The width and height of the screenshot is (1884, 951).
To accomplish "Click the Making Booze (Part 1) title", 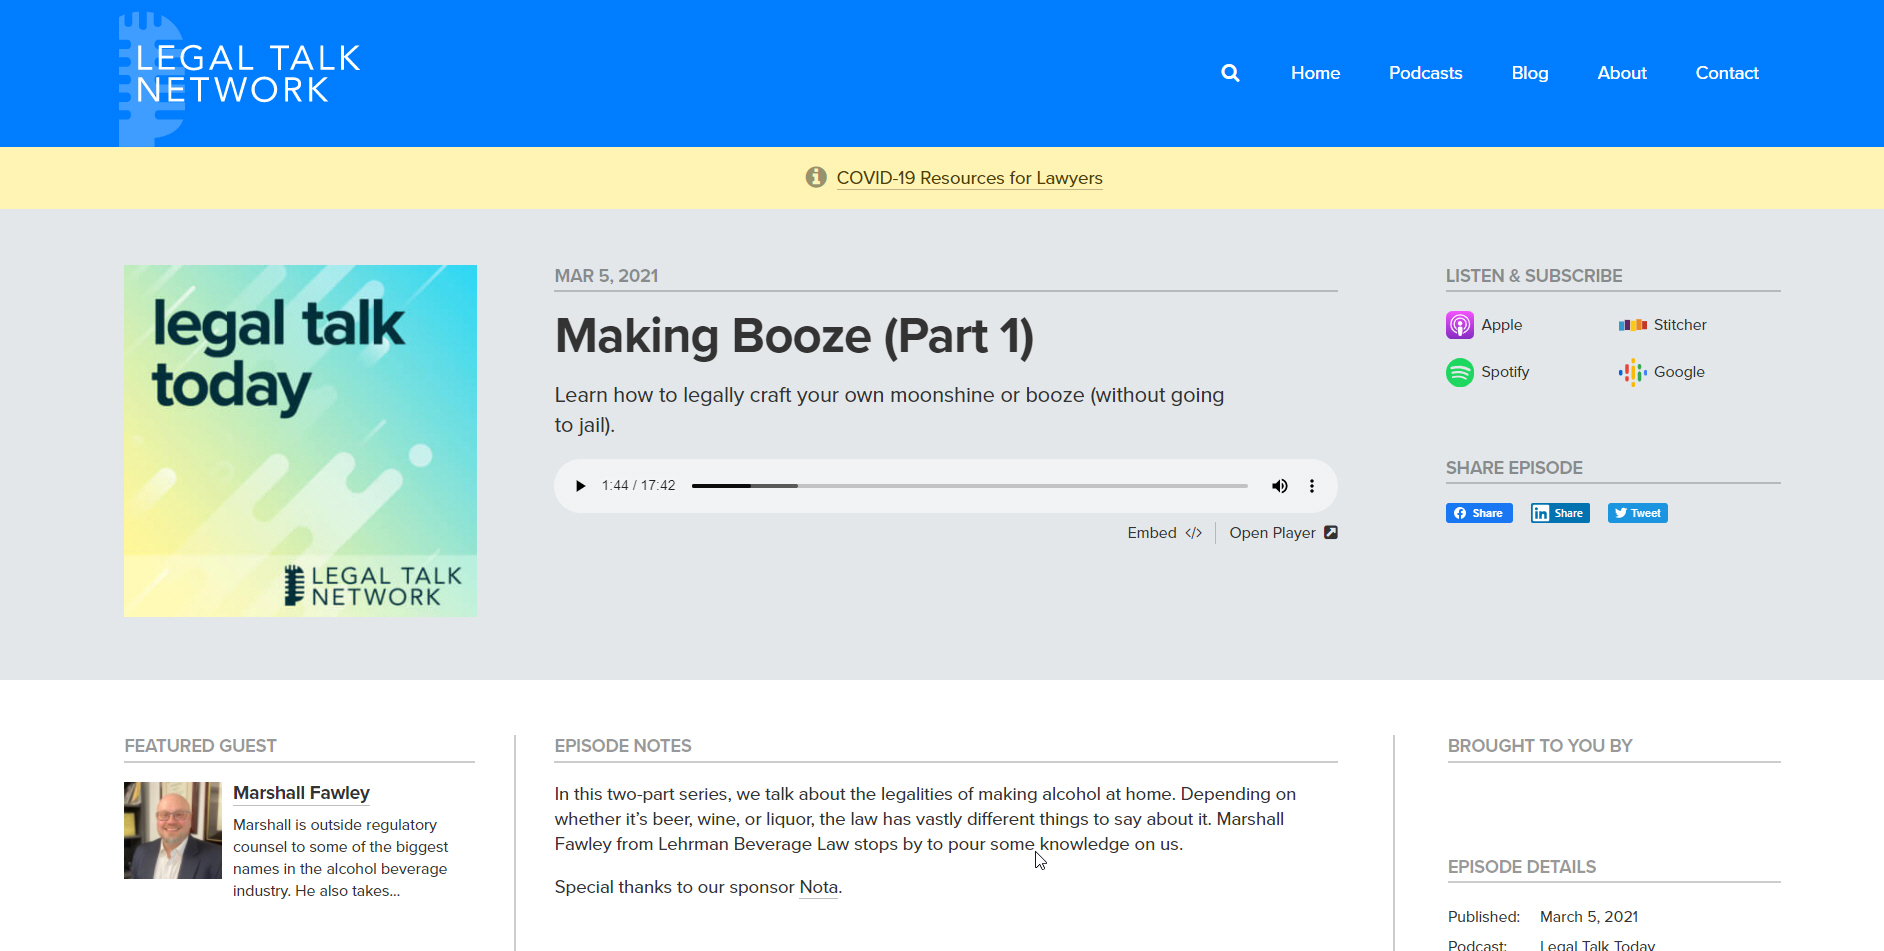I will [x=794, y=336].
